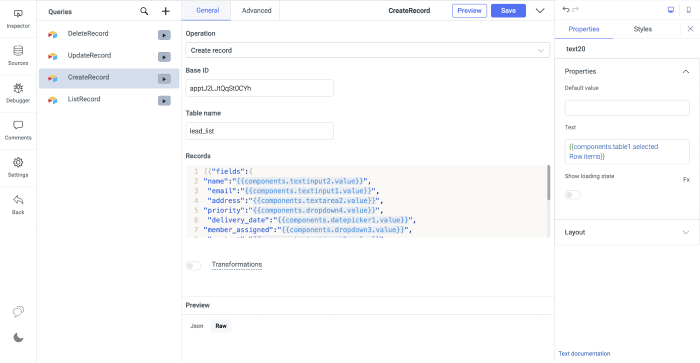This screenshot has height=363, width=700.
Task: Switch to mobile view icon
Action: tap(689, 10)
